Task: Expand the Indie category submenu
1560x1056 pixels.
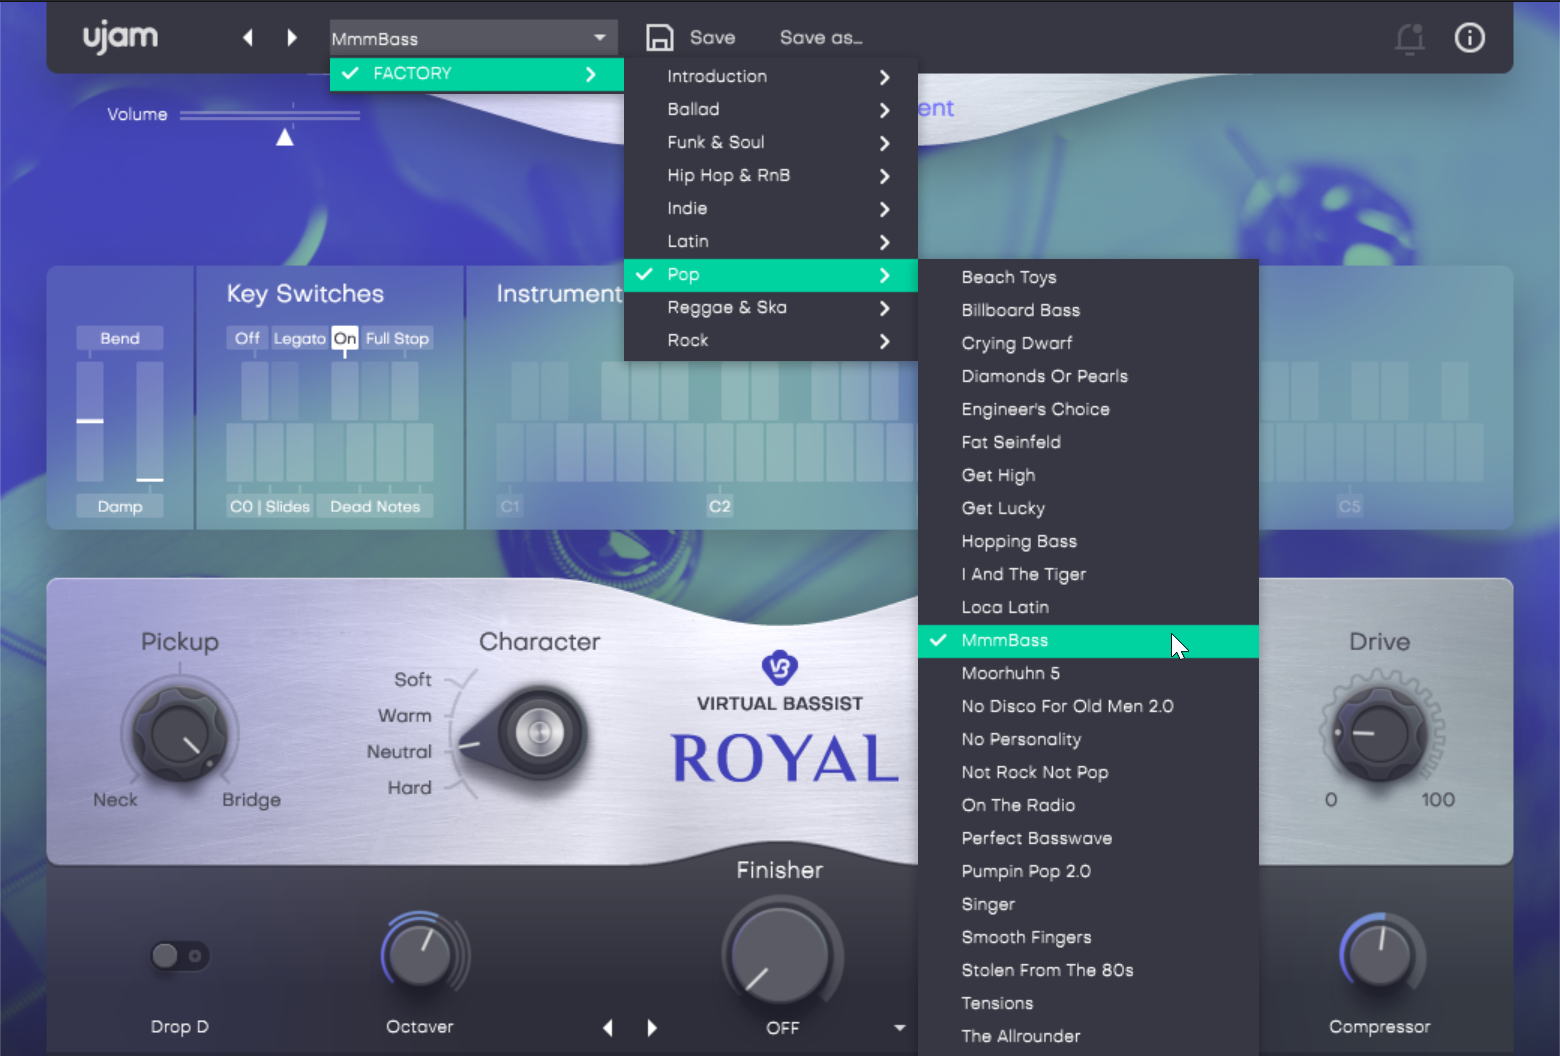Action: (x=771, y=209)
